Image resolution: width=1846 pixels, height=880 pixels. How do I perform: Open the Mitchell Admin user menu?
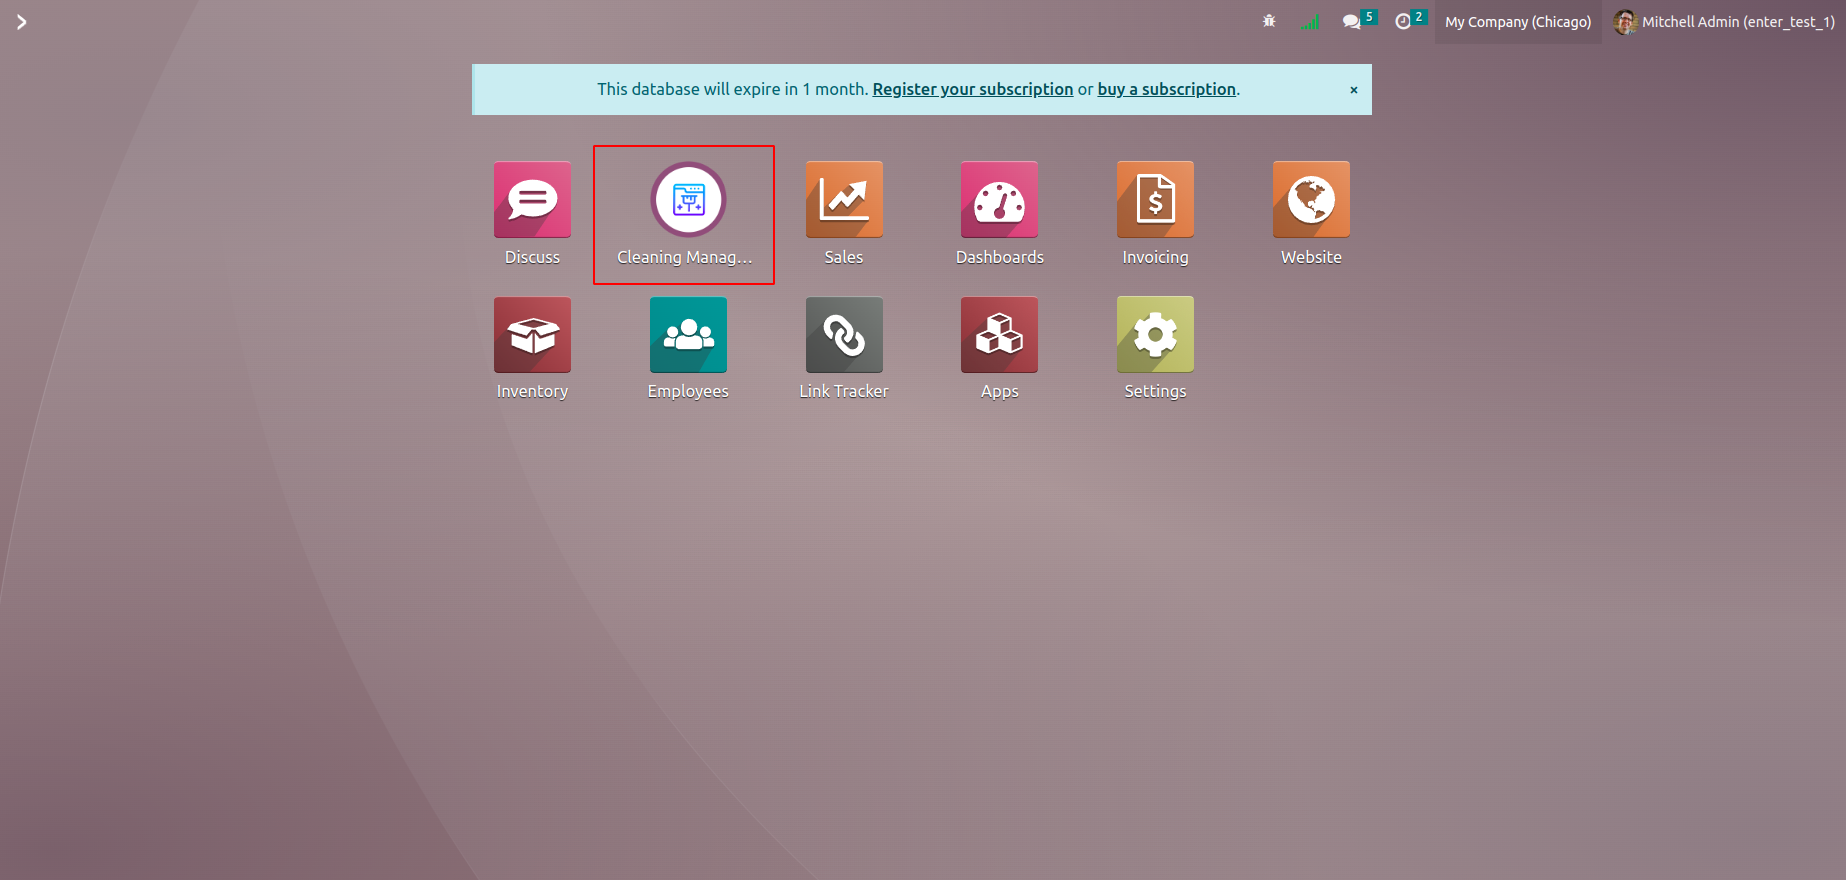pos(1724,22)
